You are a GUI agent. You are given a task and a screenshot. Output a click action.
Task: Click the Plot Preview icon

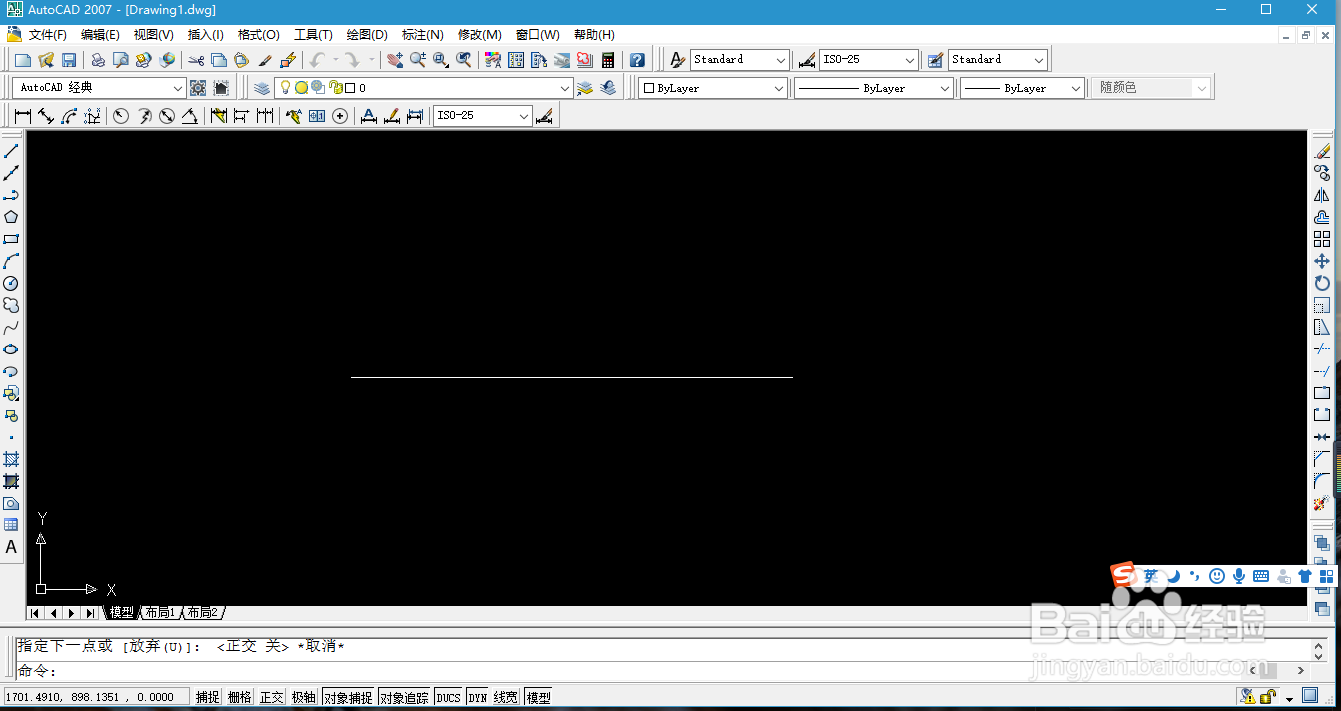121,60
